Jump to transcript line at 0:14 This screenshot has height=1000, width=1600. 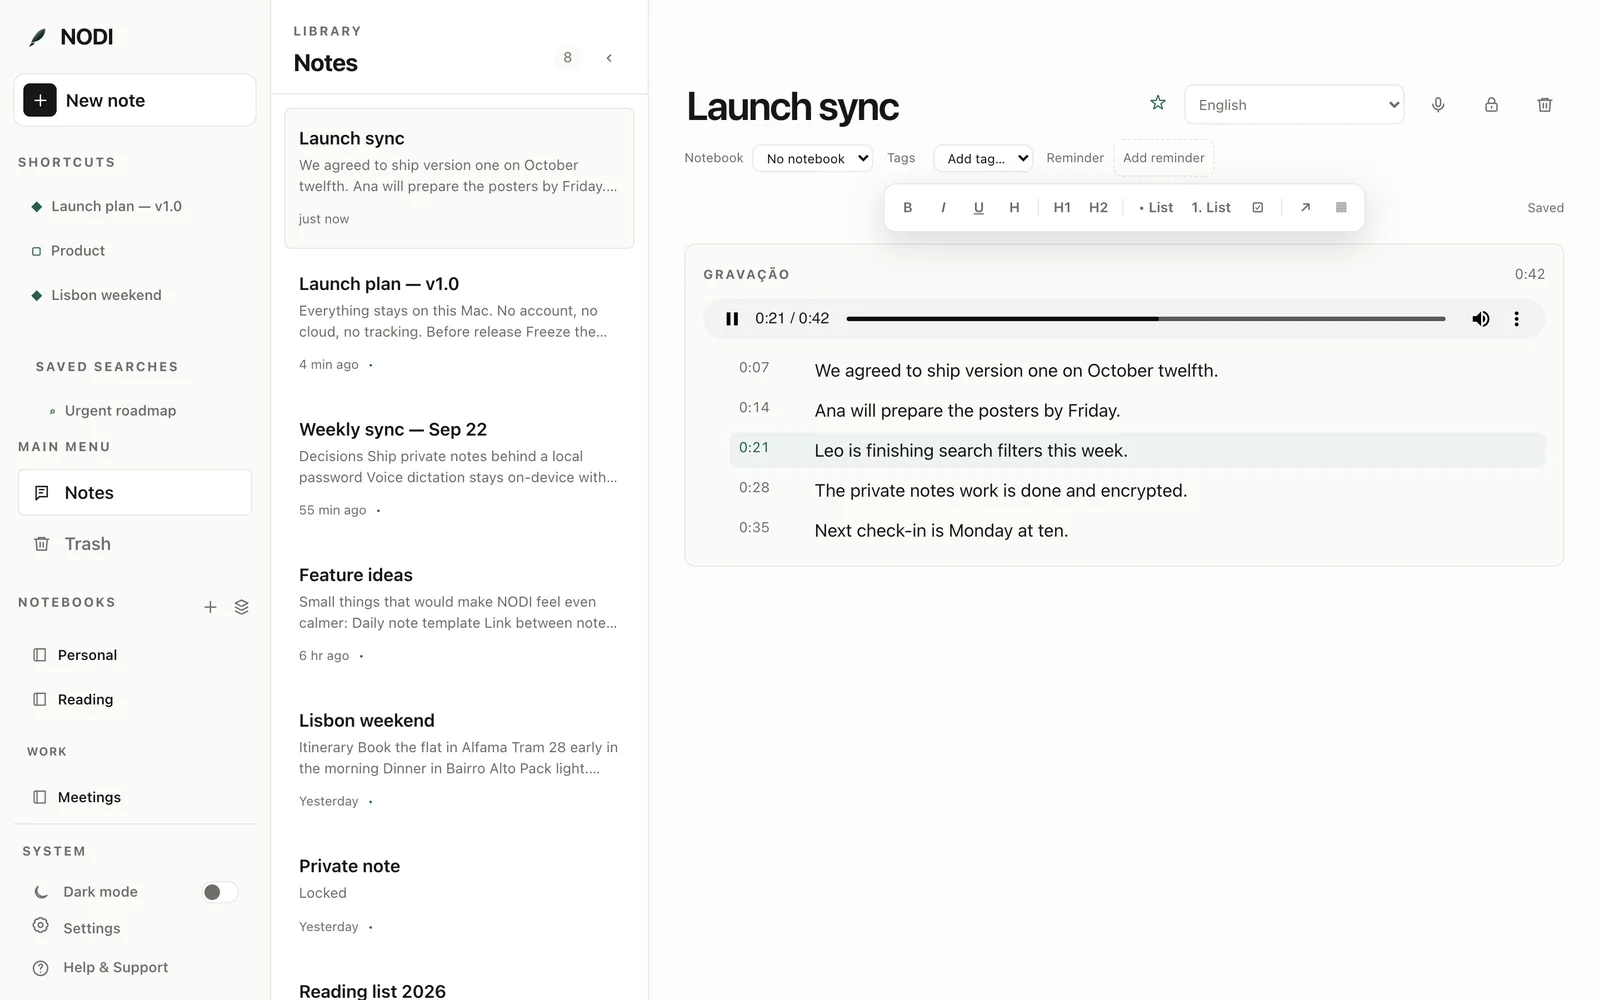pos(1137,410)
